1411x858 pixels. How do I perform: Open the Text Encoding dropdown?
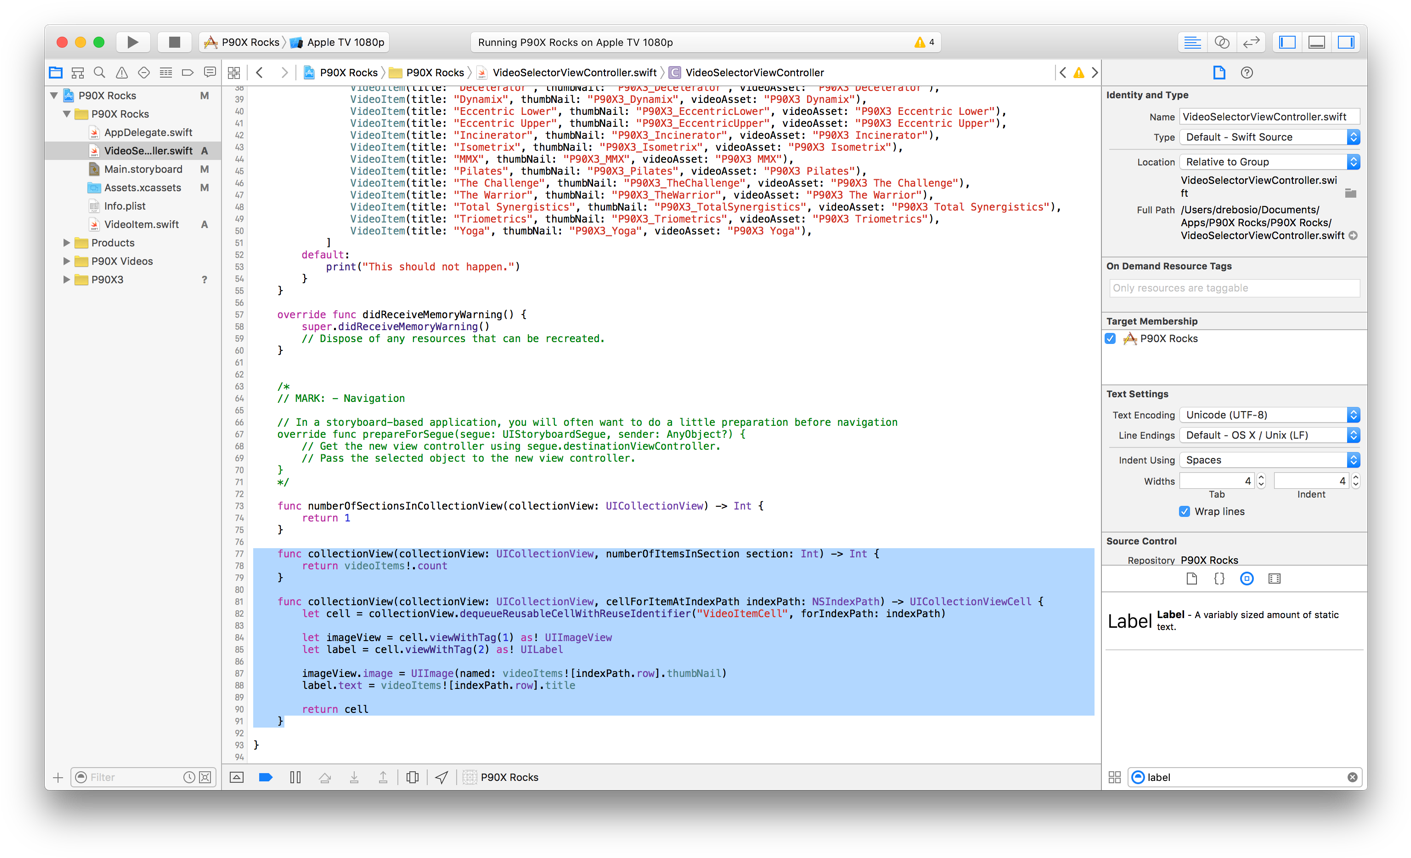pos(1269,415)
